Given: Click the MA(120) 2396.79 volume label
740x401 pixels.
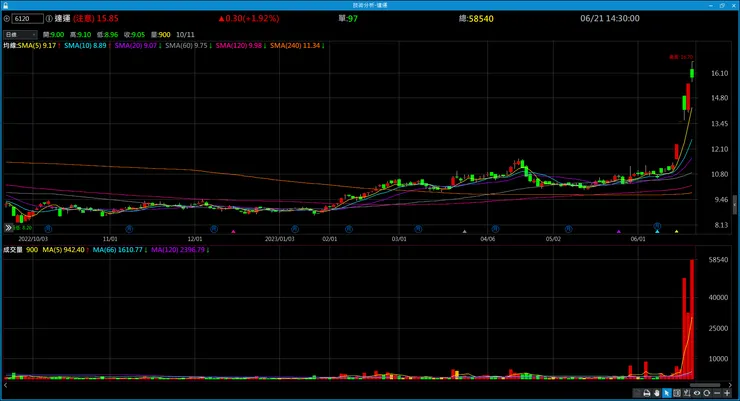Looking at the screenshot, I should [x=179, y=250].
